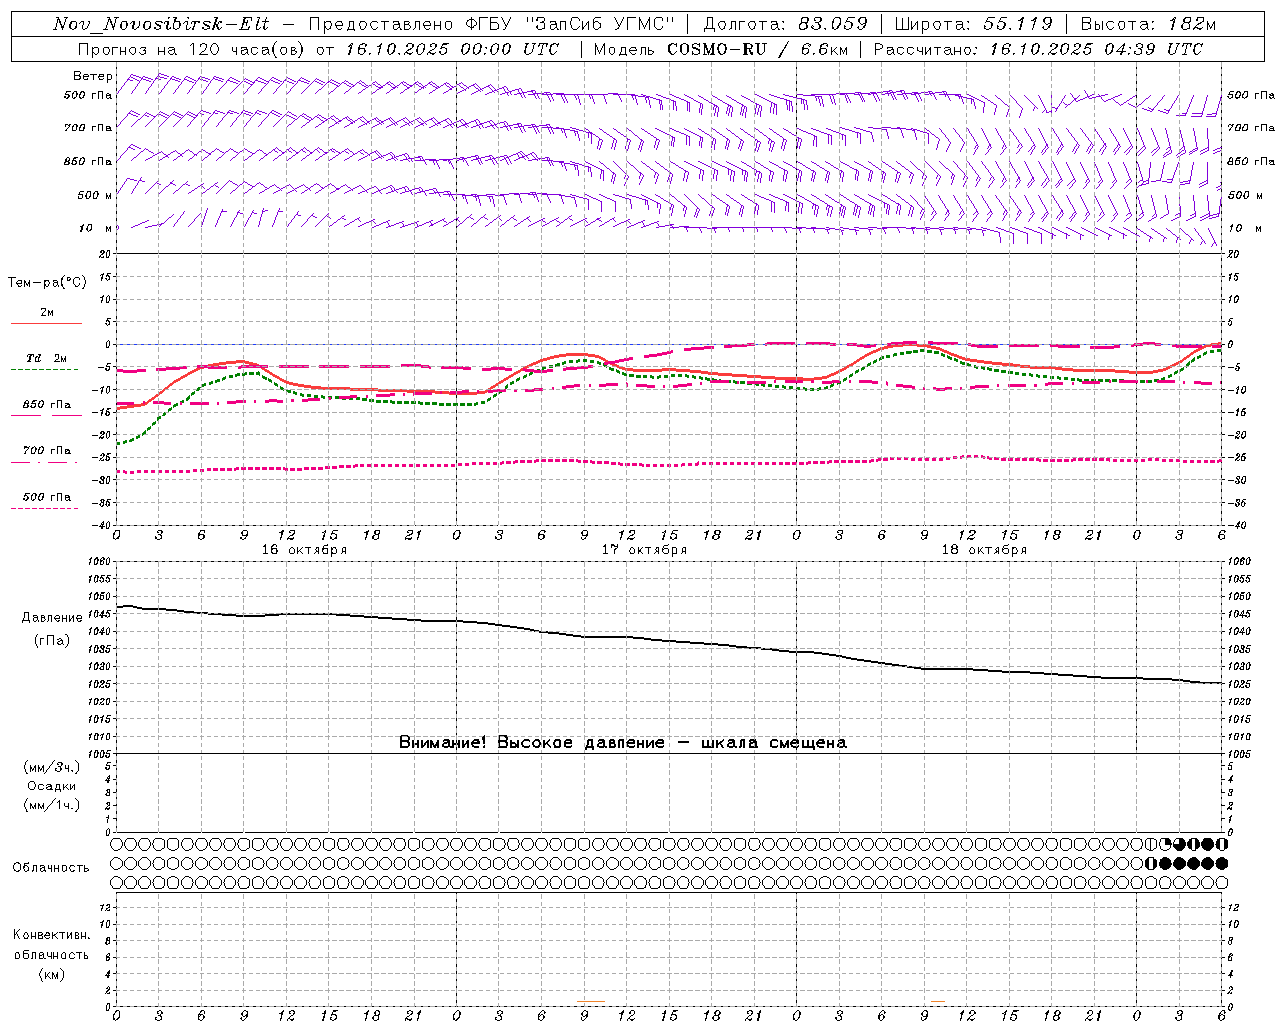The image size is (1280, 1024).
Task: Click the station title Nov_Novosibirsk-Elt
Action: (161, 24)
